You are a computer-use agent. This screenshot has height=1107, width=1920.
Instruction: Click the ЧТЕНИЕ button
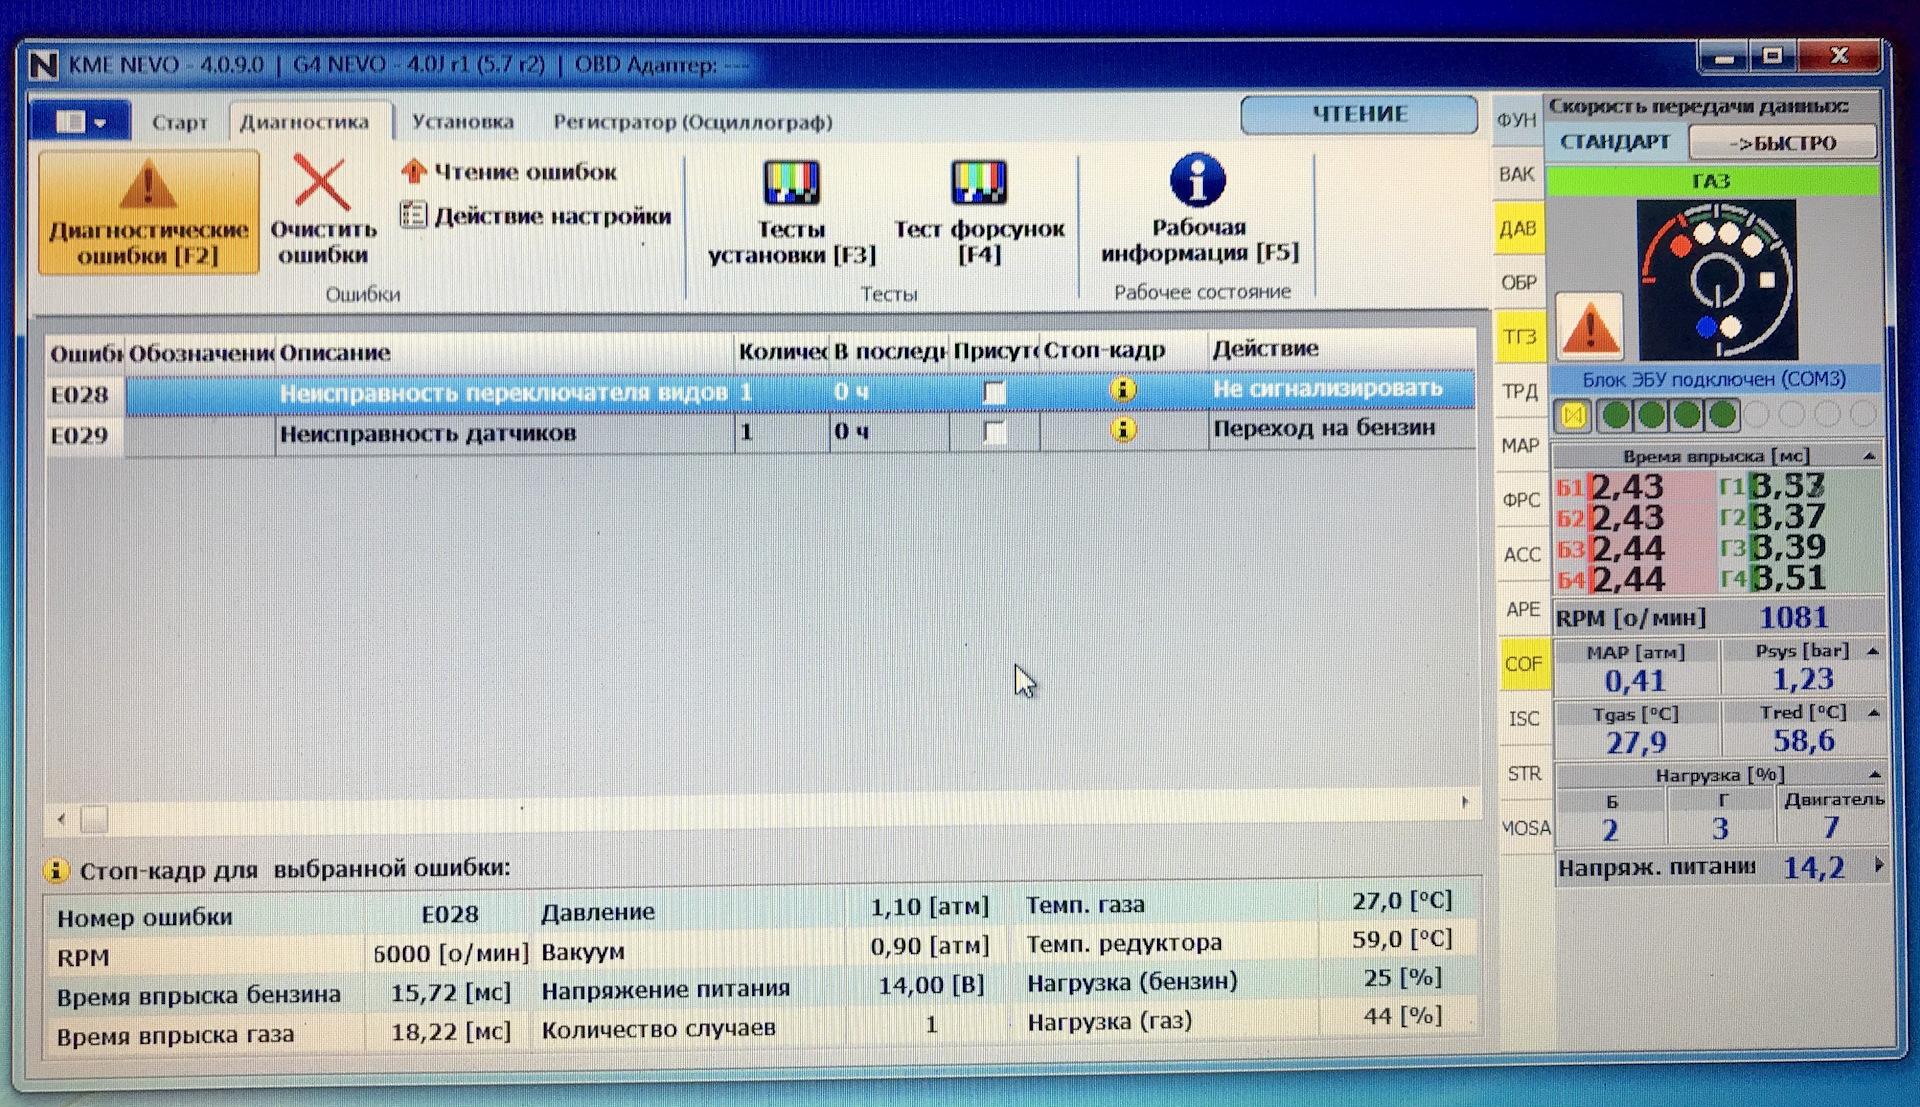point(1358,114)
